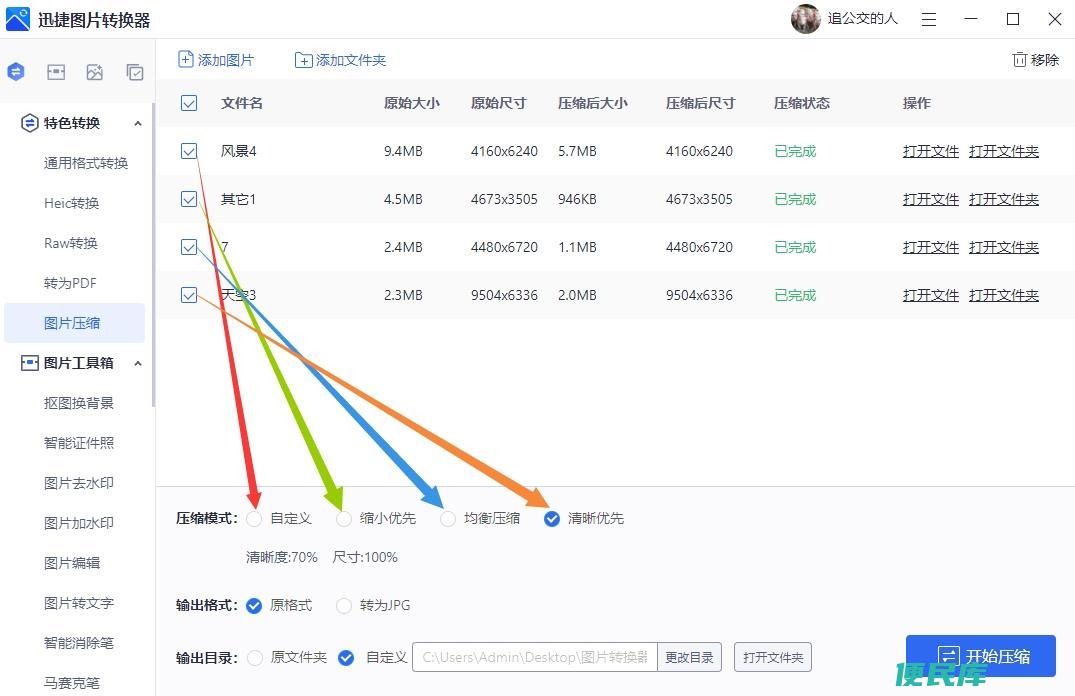Click the output directory path field
1075x696 pixels.
(x=534, y=657)
